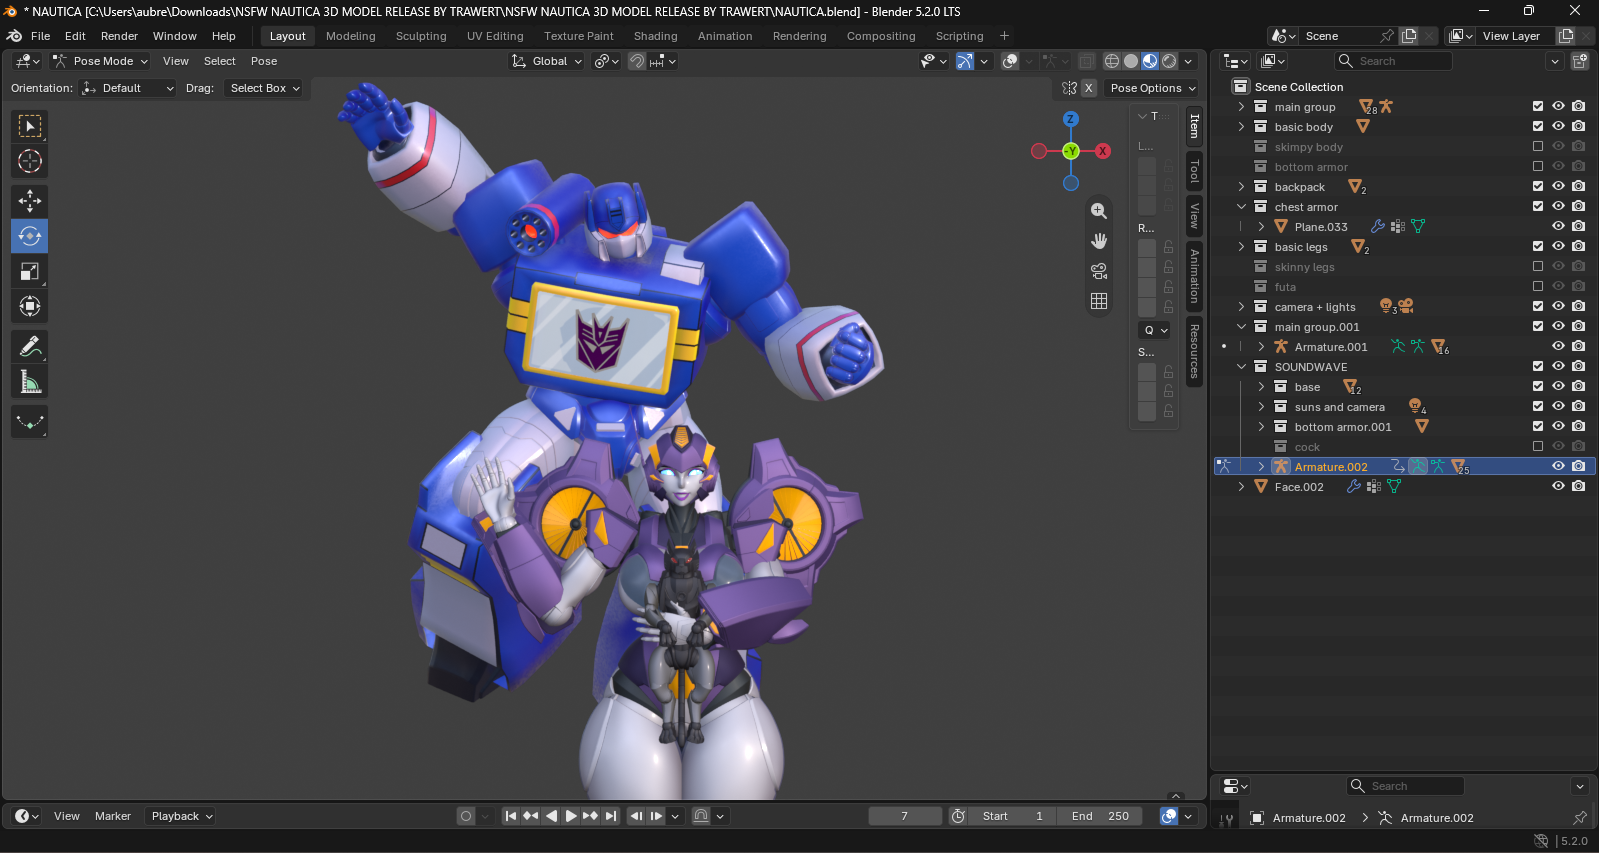Image resolution: width=1599 pixels, height=853 pixels.
Task: Hide Armature.002 in the viewport
Action: pos(1558,467)
